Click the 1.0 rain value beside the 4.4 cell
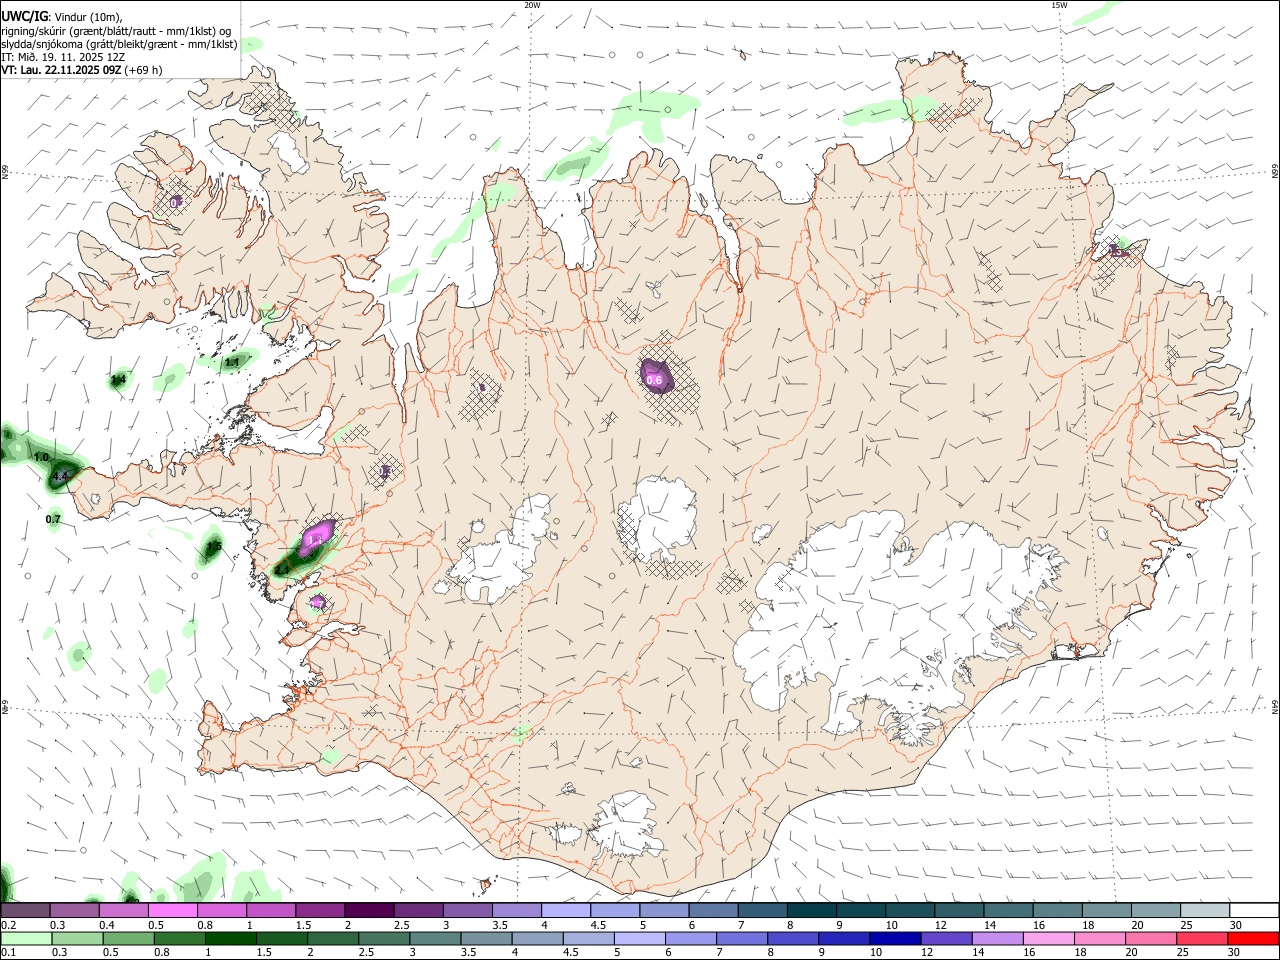 tap(41, 457)
